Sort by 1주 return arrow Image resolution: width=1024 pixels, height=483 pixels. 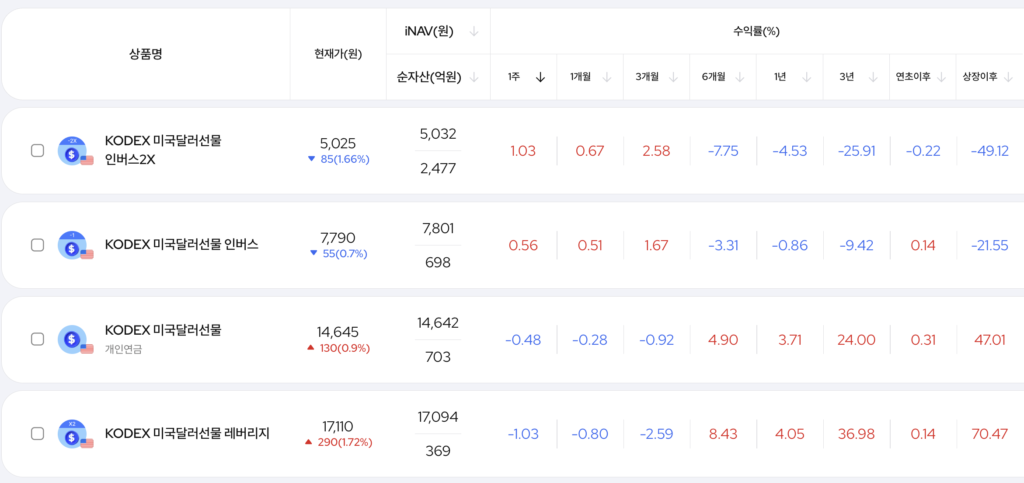pos(540,77)
